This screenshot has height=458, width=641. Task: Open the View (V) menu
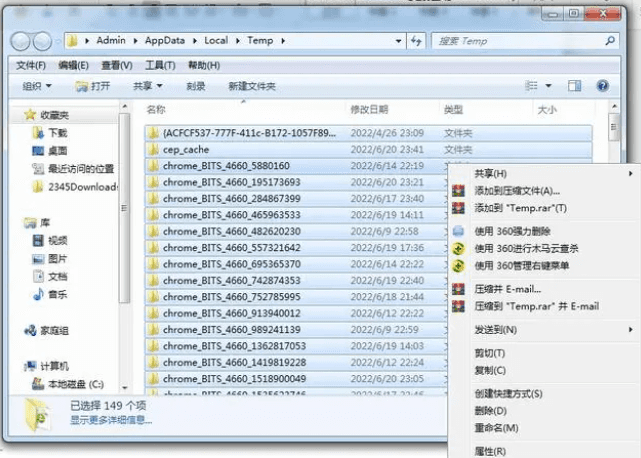pyautogui.click(x=117, y=65)
